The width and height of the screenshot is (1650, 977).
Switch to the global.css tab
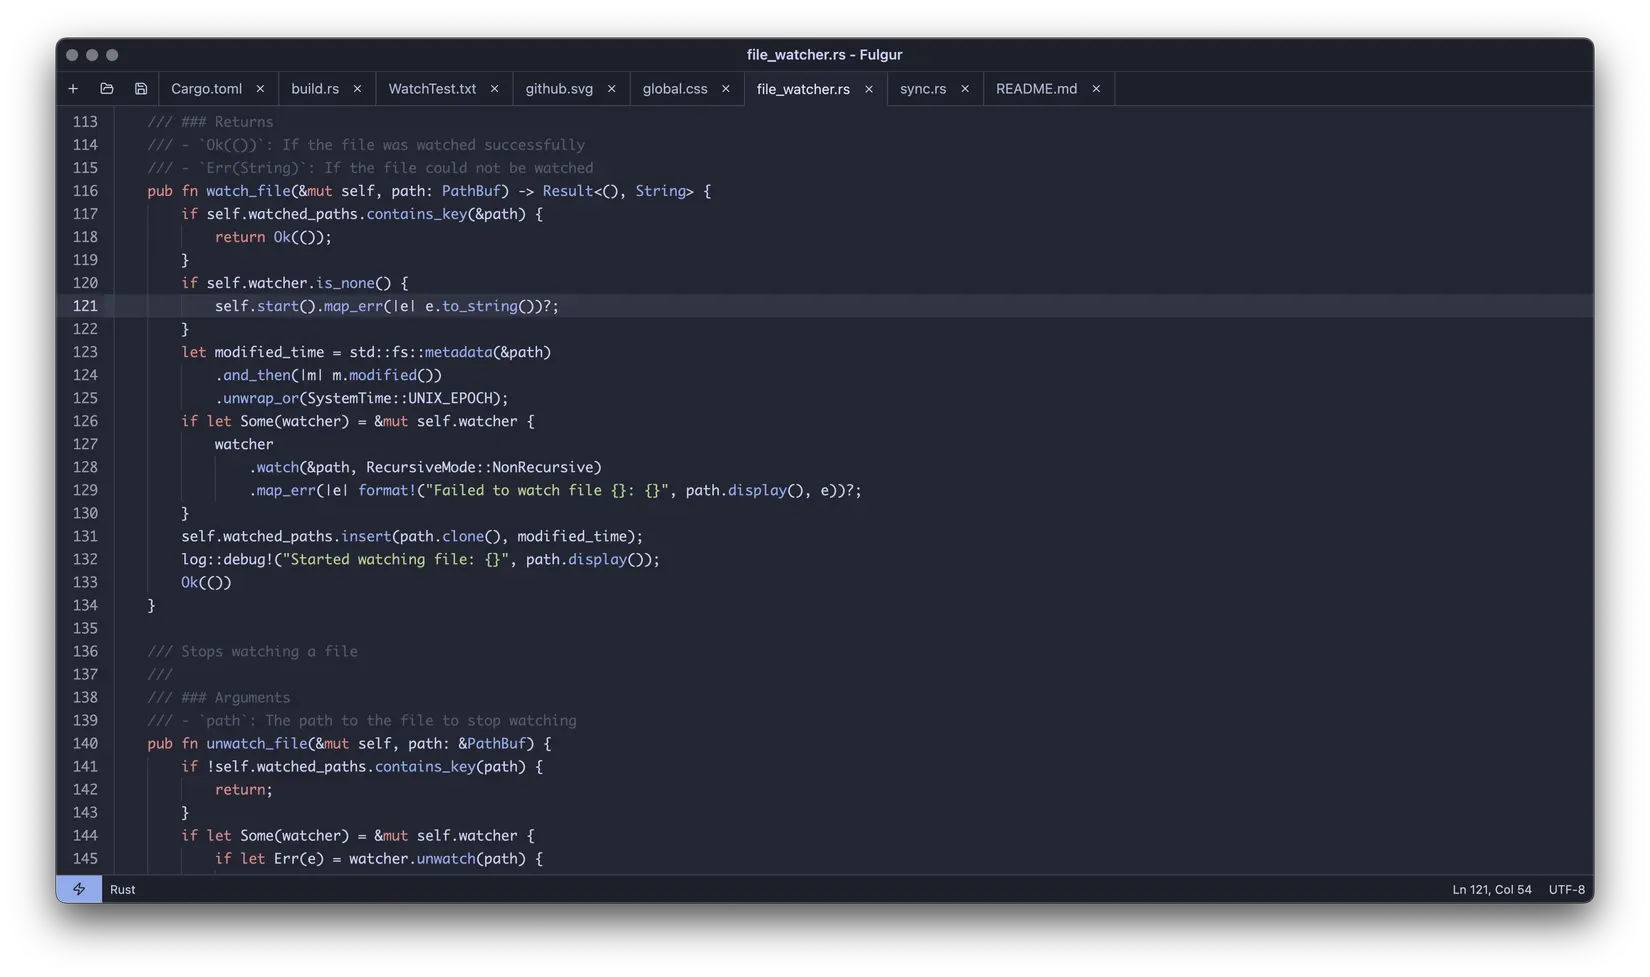tap(675, 88)
